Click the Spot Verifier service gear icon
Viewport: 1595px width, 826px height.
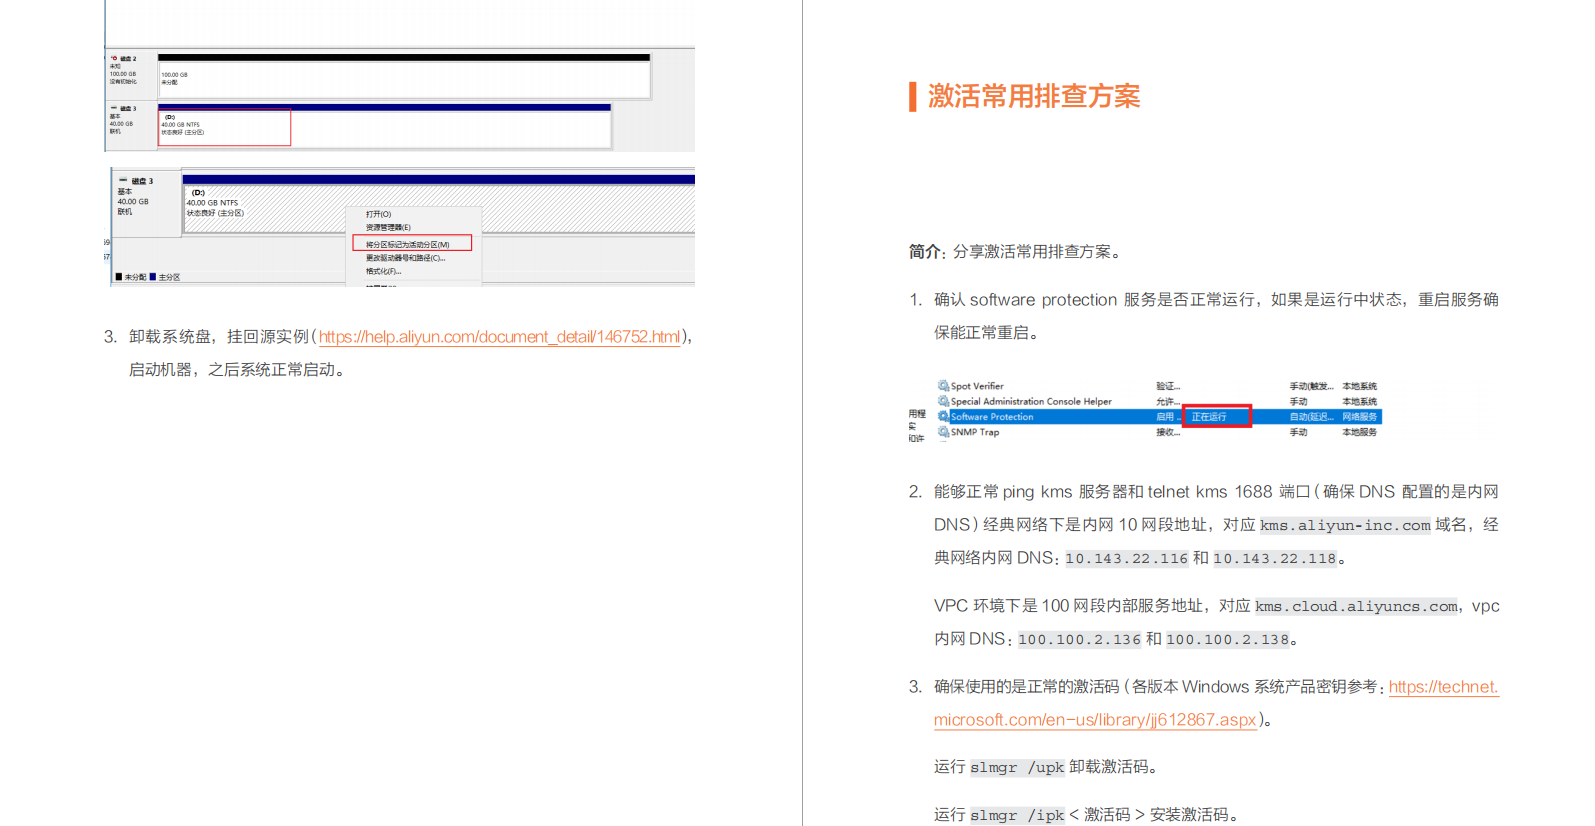[x=943, y=385]
